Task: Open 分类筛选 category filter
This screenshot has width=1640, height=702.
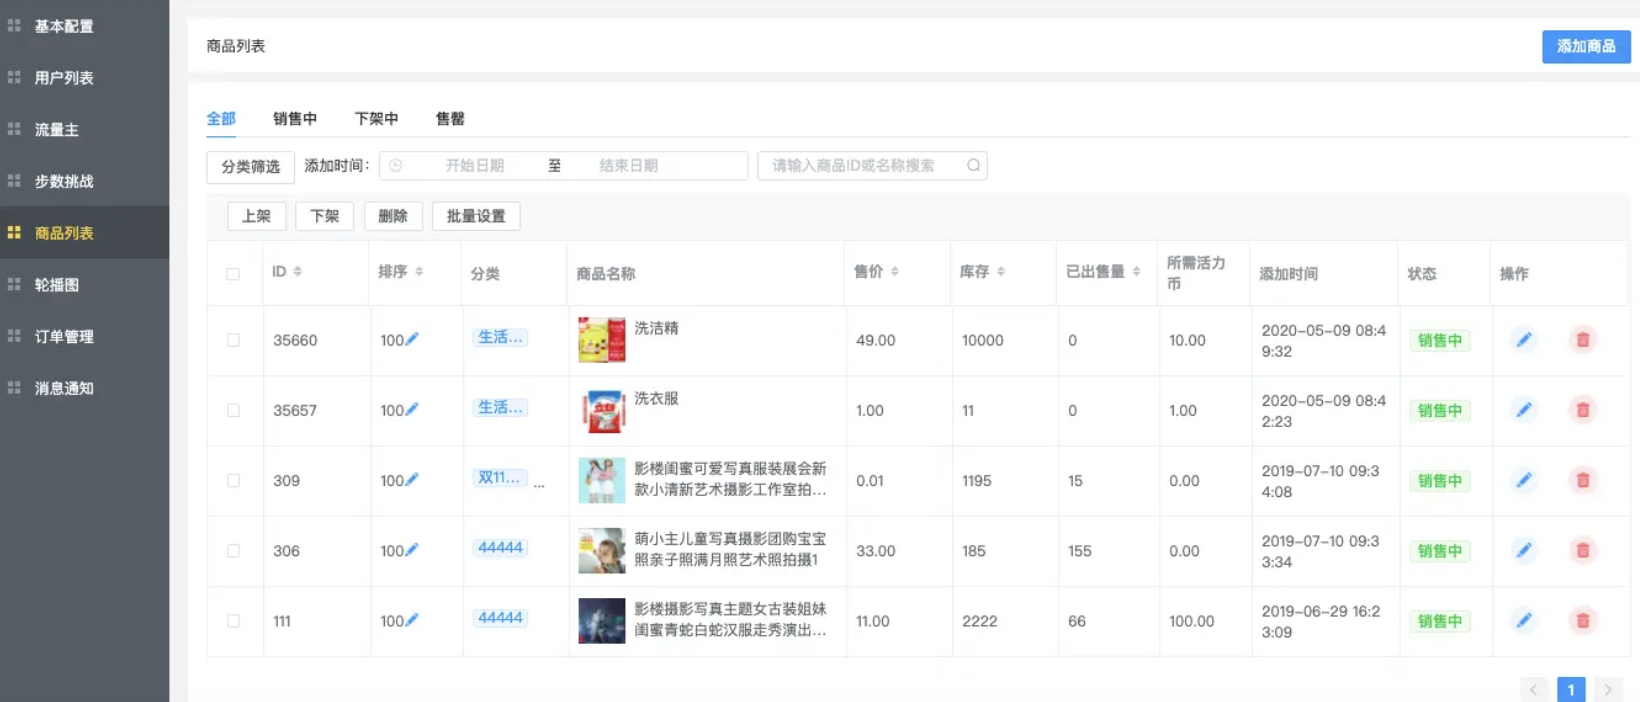Action: pos(250,167)
